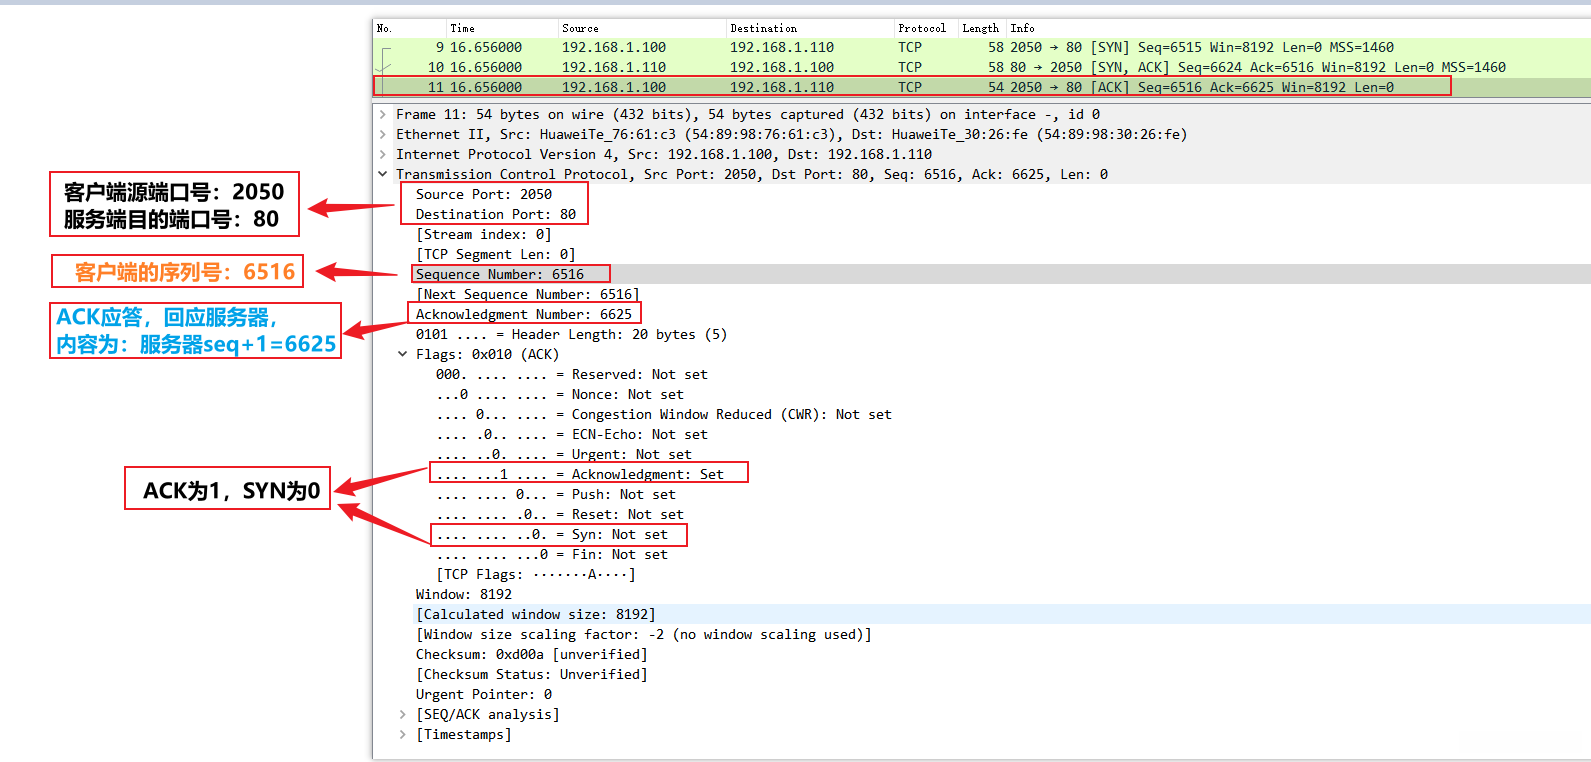Image resolution: width=1591 pixels, height=762 pixels.
Task: Expand the Internet Protocol Version 4 arrow
Action: tap(383, 155)
